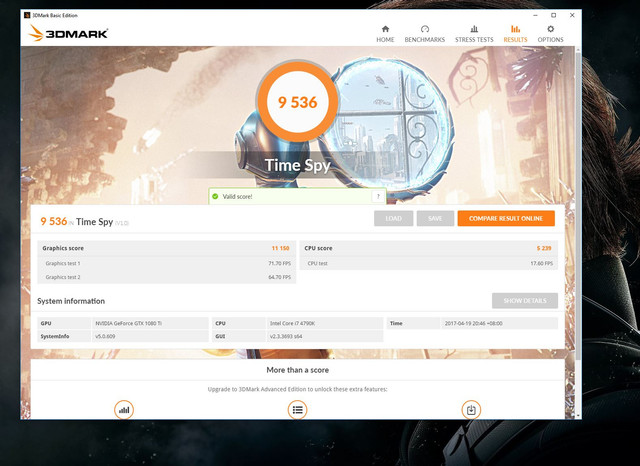
Task: Click the CPU test row
Action: coord(429,263)
